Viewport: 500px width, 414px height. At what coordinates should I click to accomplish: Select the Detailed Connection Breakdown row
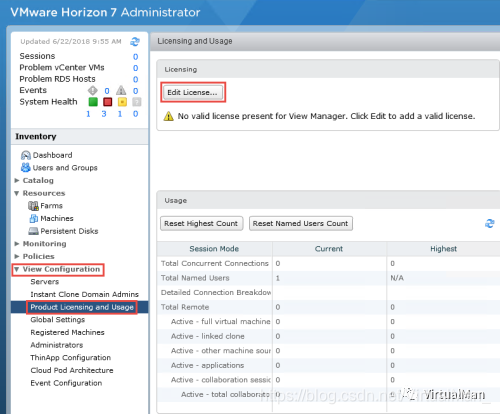pyautogui.click(x=328, y=292)
